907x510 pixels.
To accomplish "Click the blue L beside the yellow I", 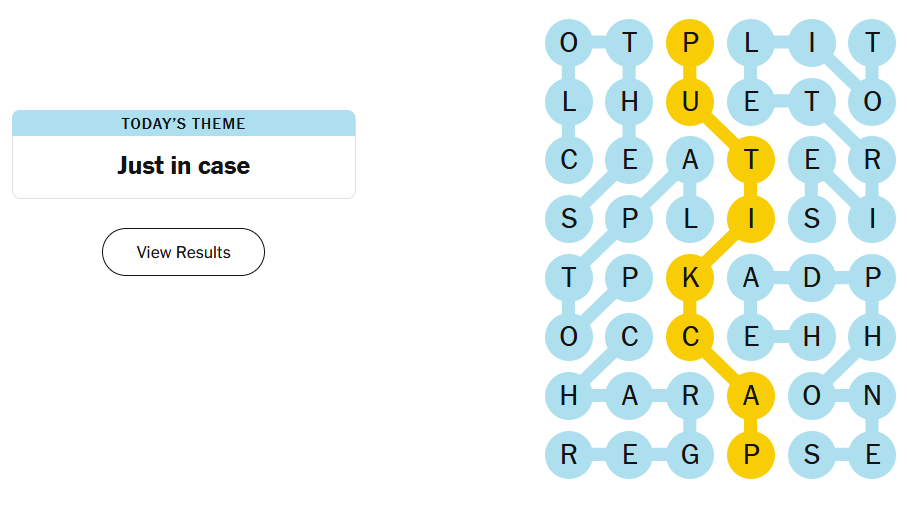I will (690, 219).
